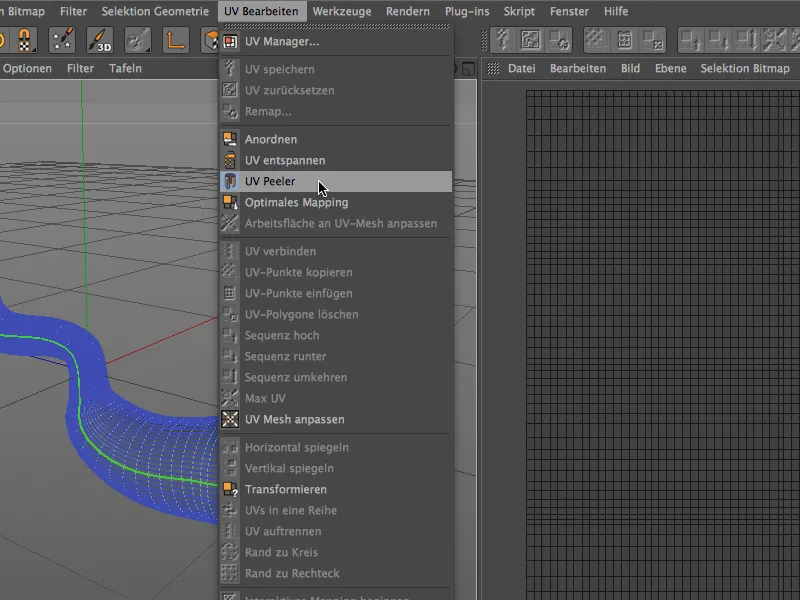This screenshot has width=800, height=600.
Task: Open the Selektion Geometrie menu
Action: (x=154, y=11)
